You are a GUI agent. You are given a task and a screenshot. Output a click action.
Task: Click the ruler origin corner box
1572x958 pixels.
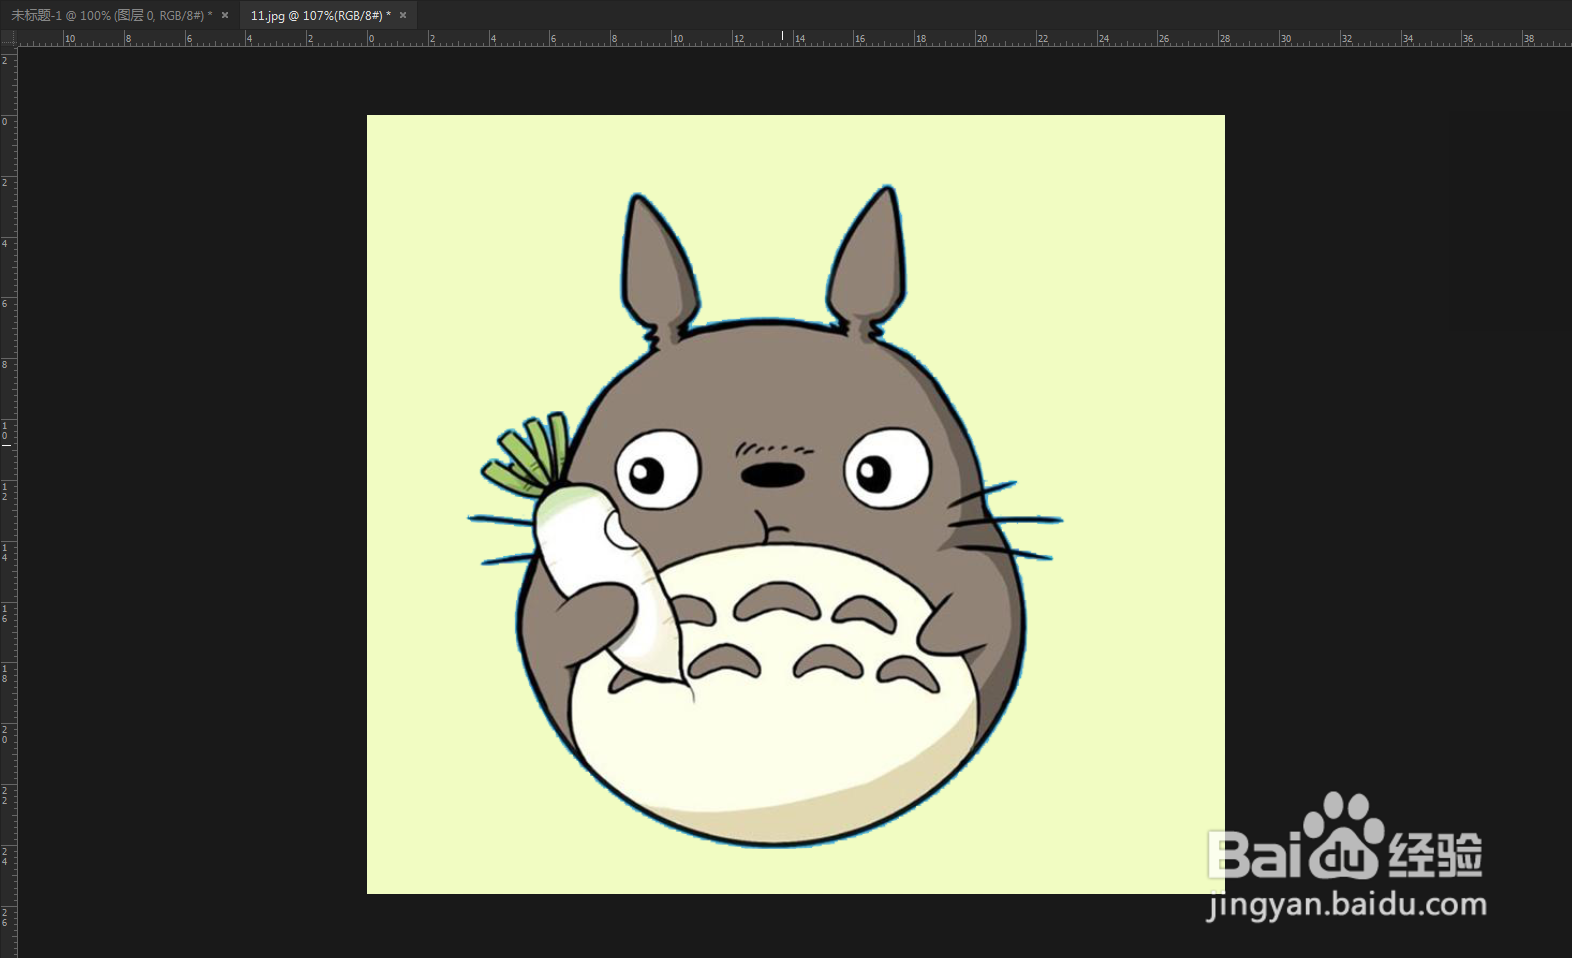8,38
